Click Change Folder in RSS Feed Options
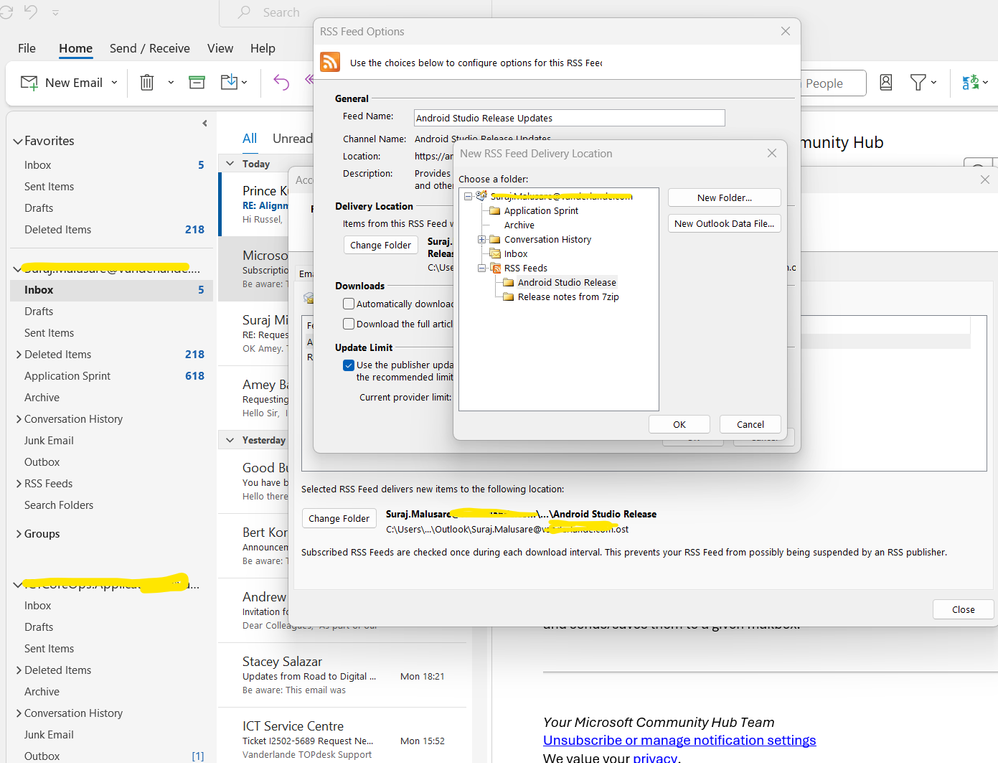This screenshot has height=763, width=998. [x=380, y=245]
